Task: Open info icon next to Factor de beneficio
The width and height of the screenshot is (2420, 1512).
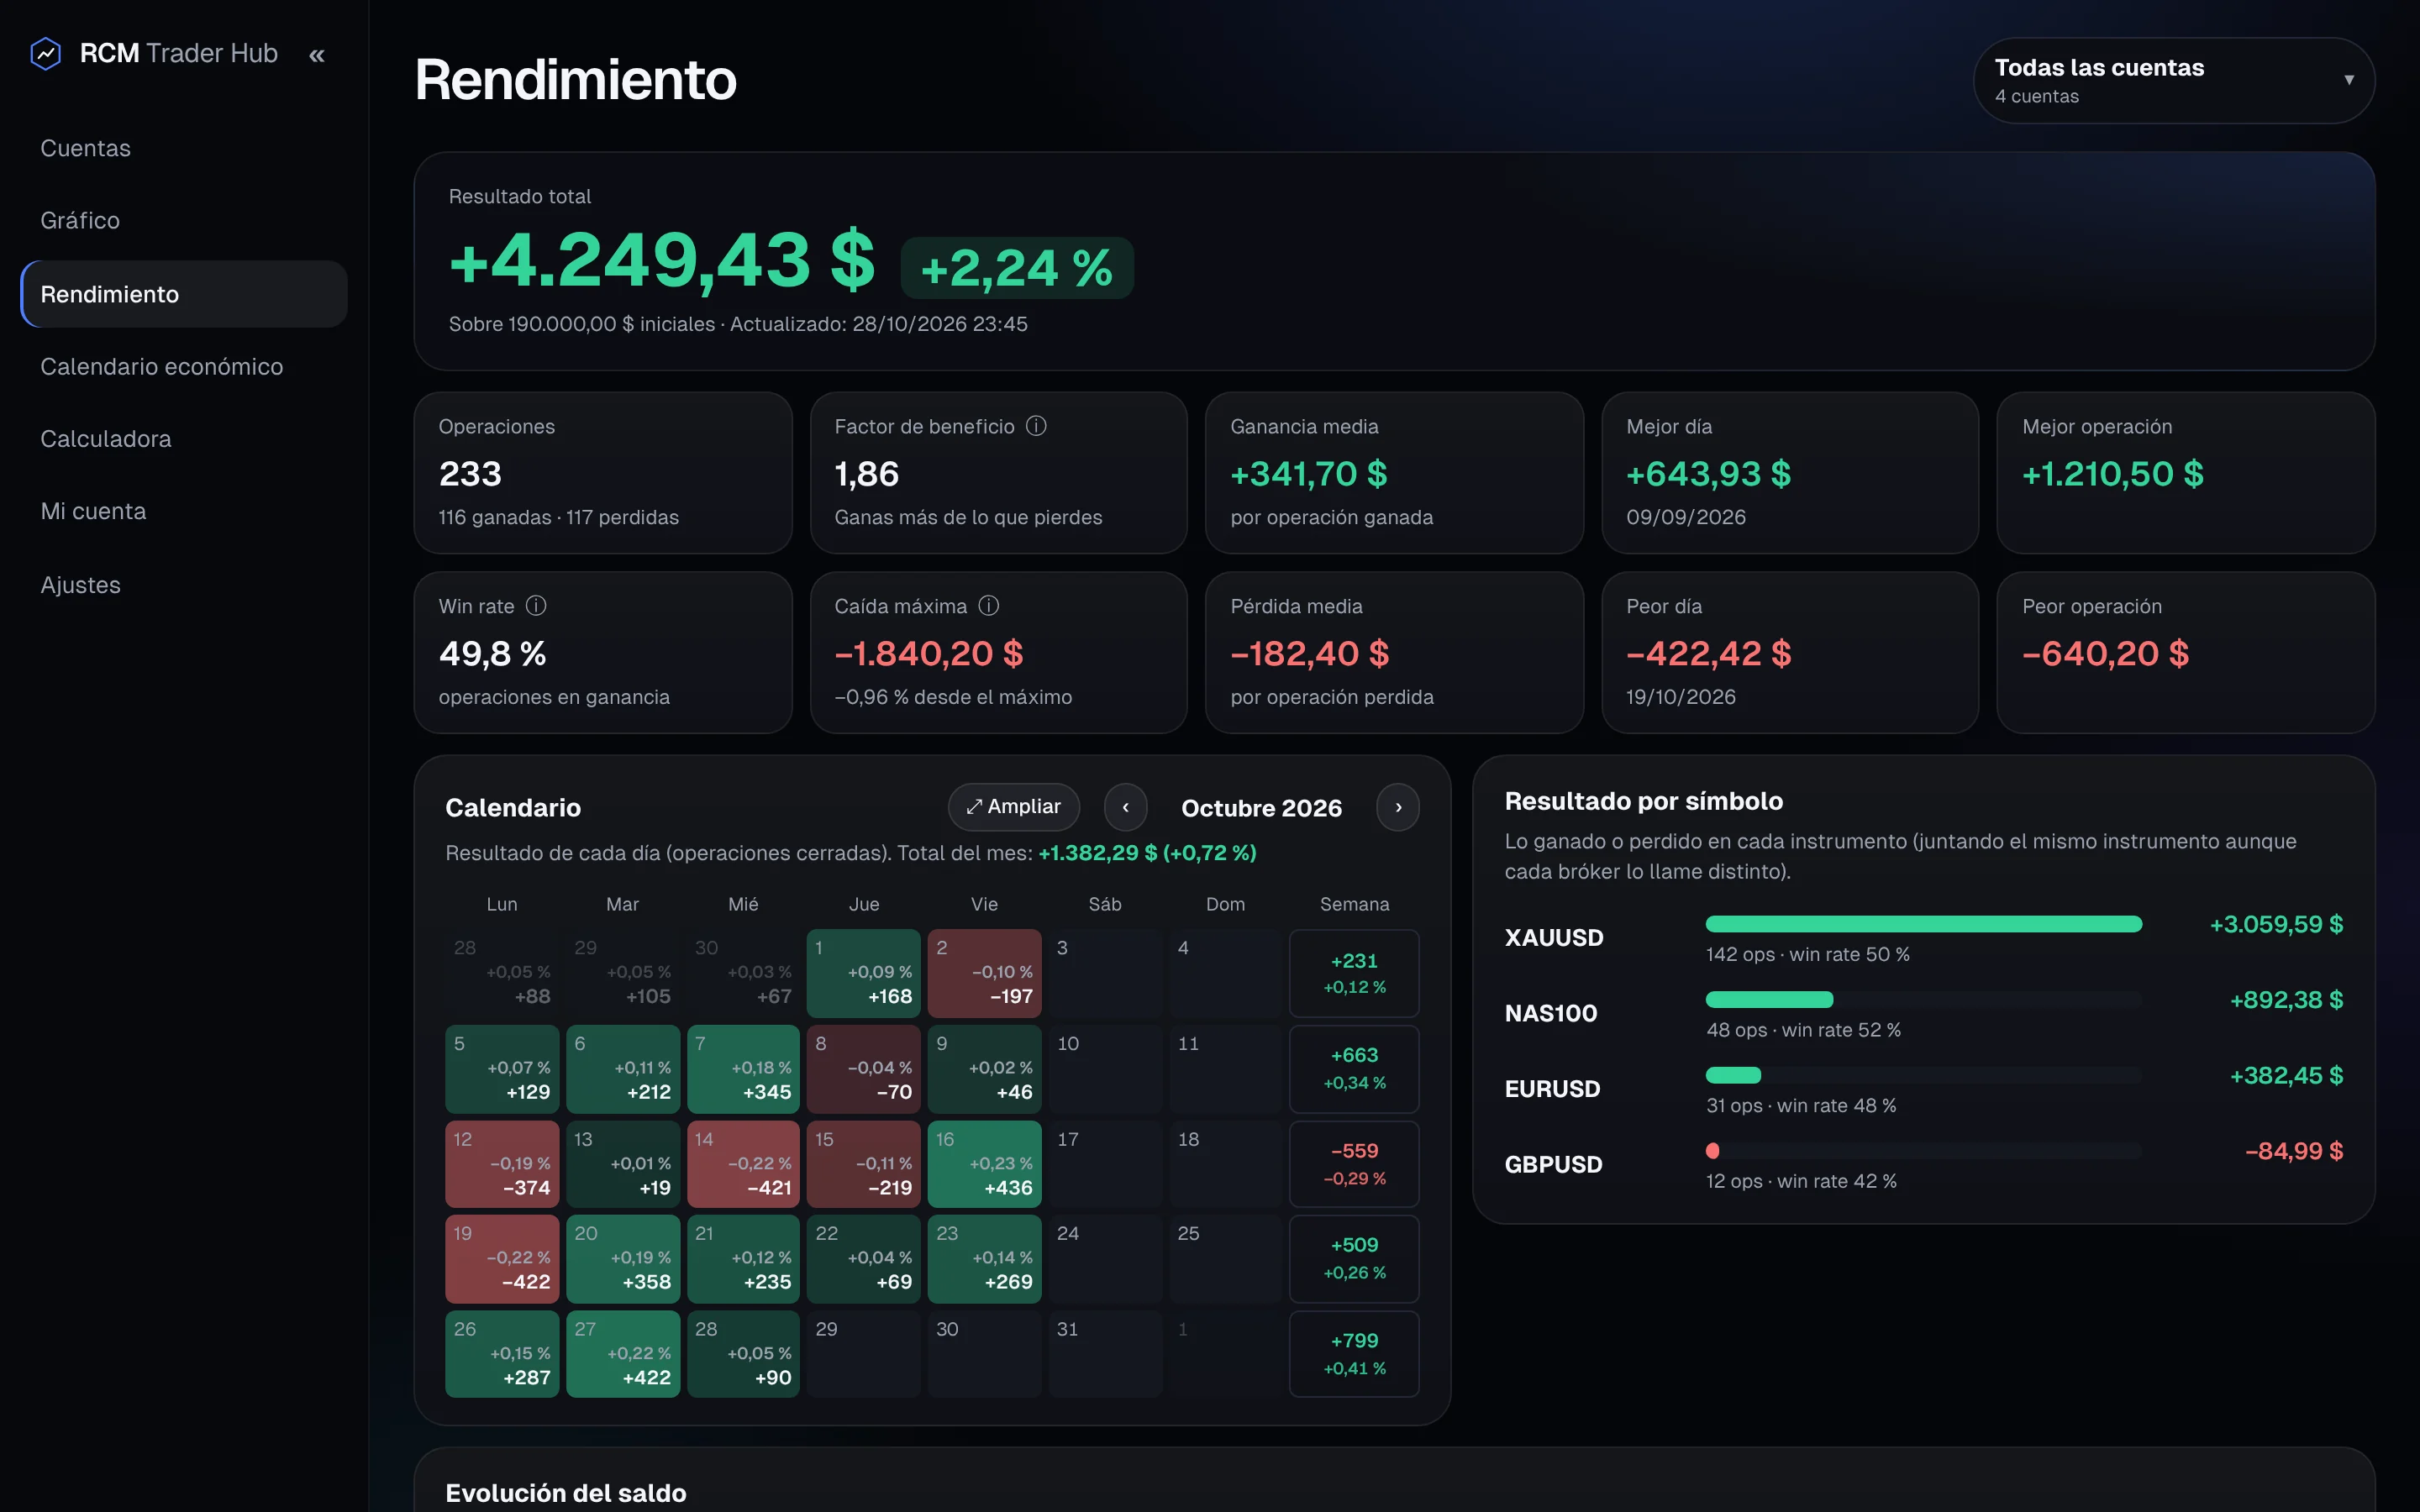Action: pyautogui.click(x=1036, y=426)
